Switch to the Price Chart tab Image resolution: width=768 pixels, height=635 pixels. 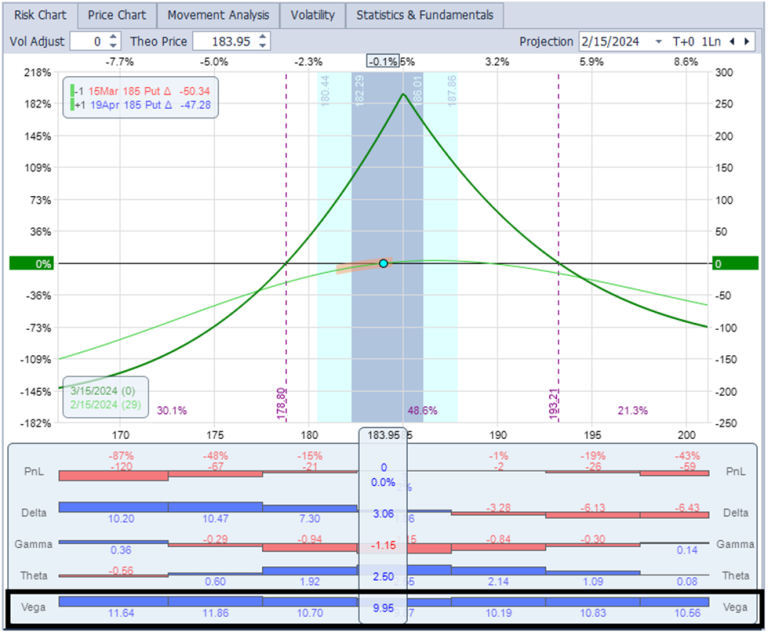pos(116,15)
